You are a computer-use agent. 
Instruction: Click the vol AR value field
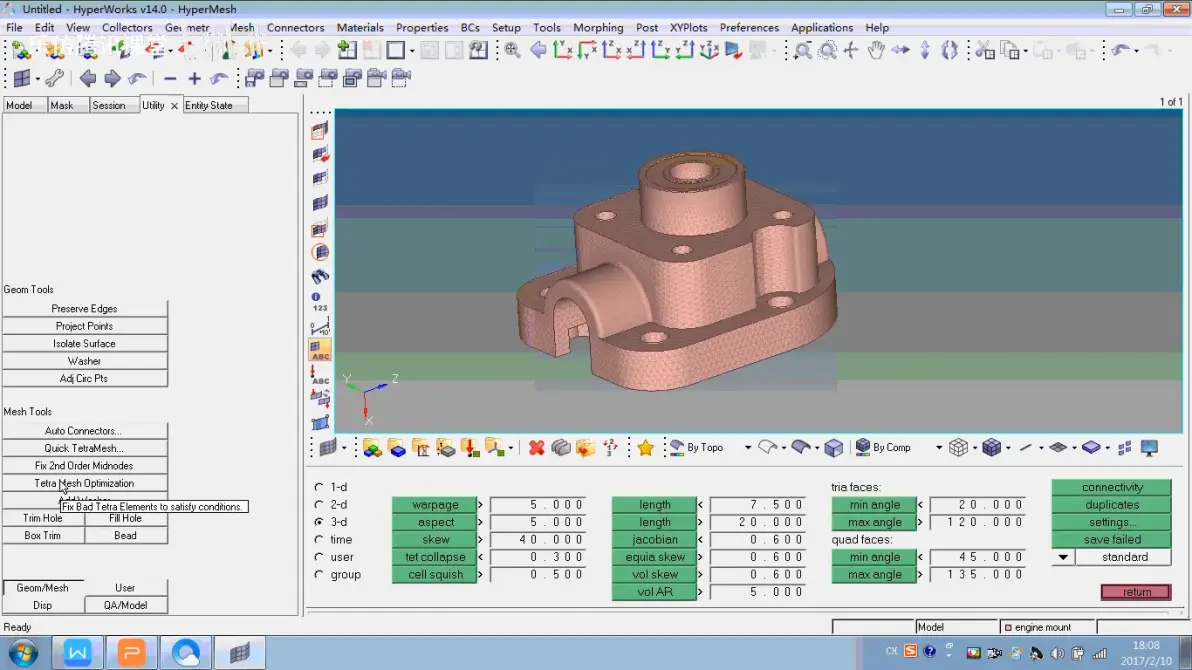pyautogui.click(x=756, y=592)
